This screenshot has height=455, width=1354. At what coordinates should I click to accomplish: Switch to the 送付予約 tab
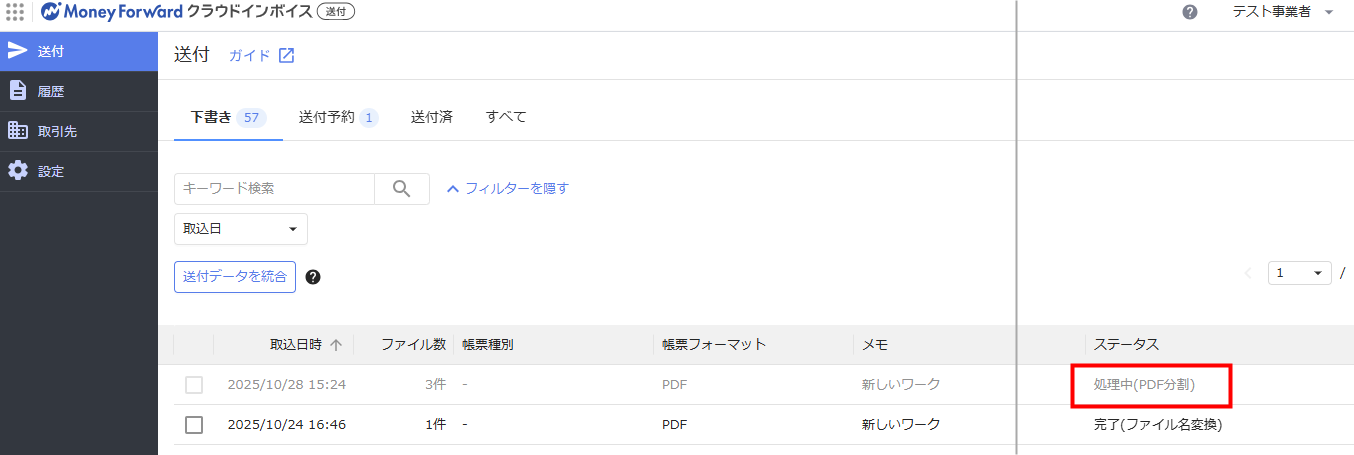(337, 117)
